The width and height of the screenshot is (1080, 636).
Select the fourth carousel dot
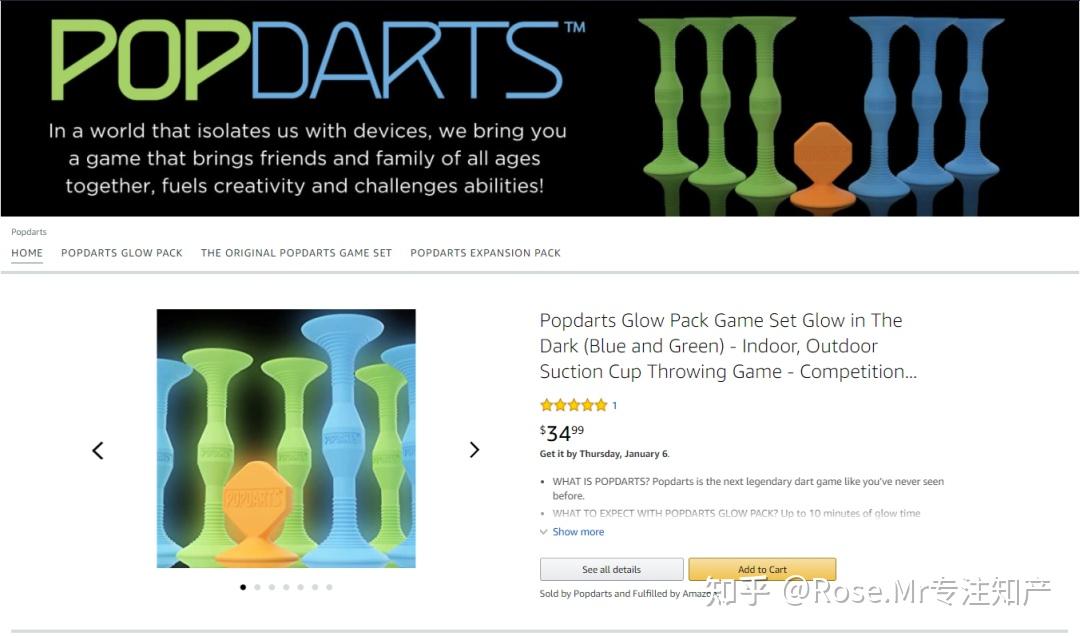coord(287,587)
